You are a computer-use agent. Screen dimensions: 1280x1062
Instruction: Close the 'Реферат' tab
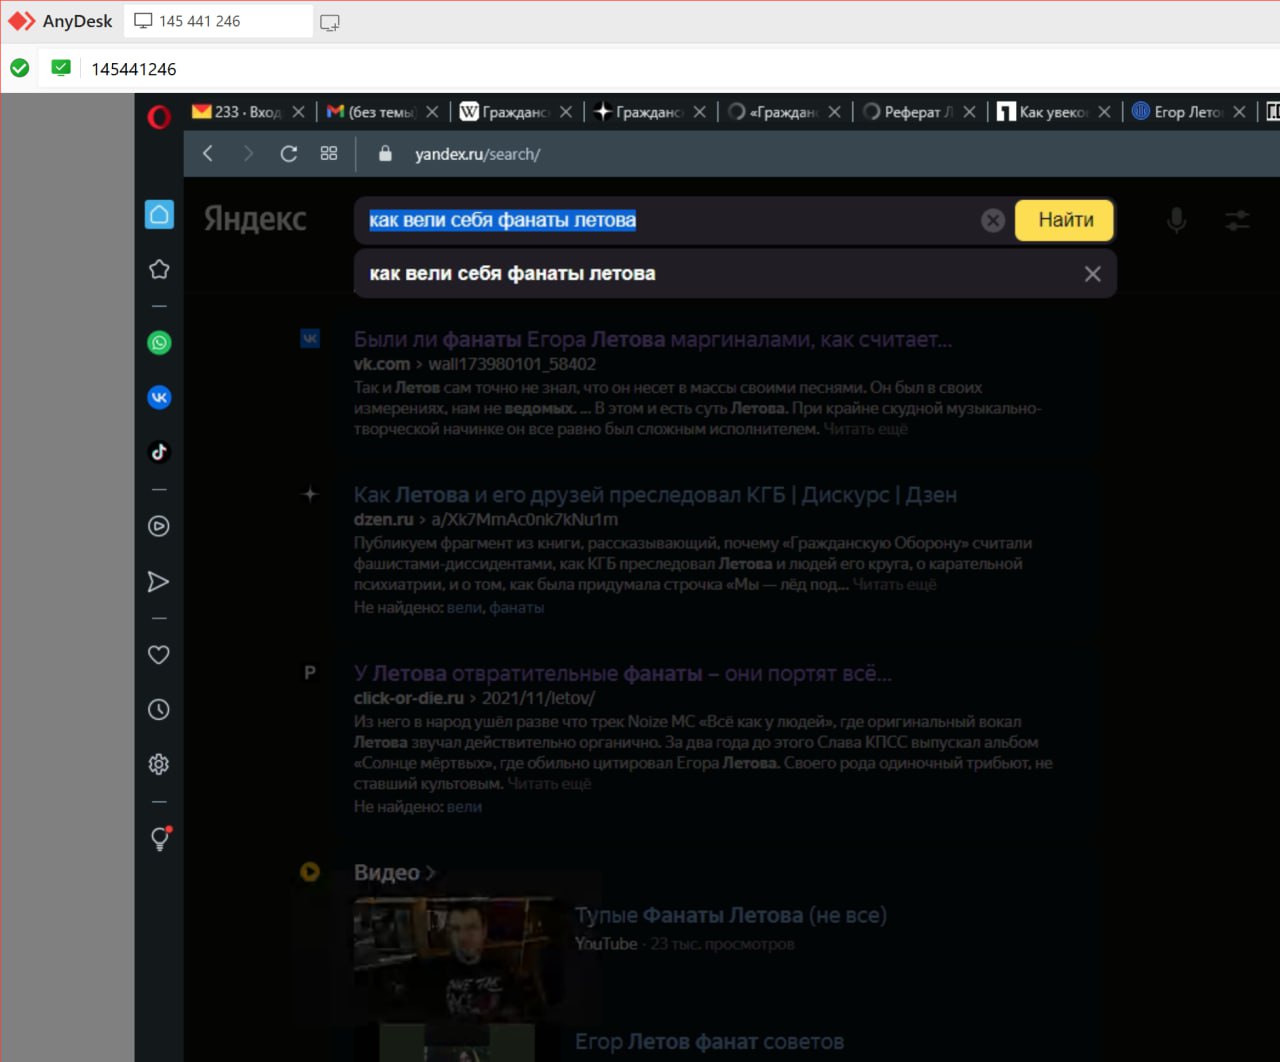click(x=969, y=112)
